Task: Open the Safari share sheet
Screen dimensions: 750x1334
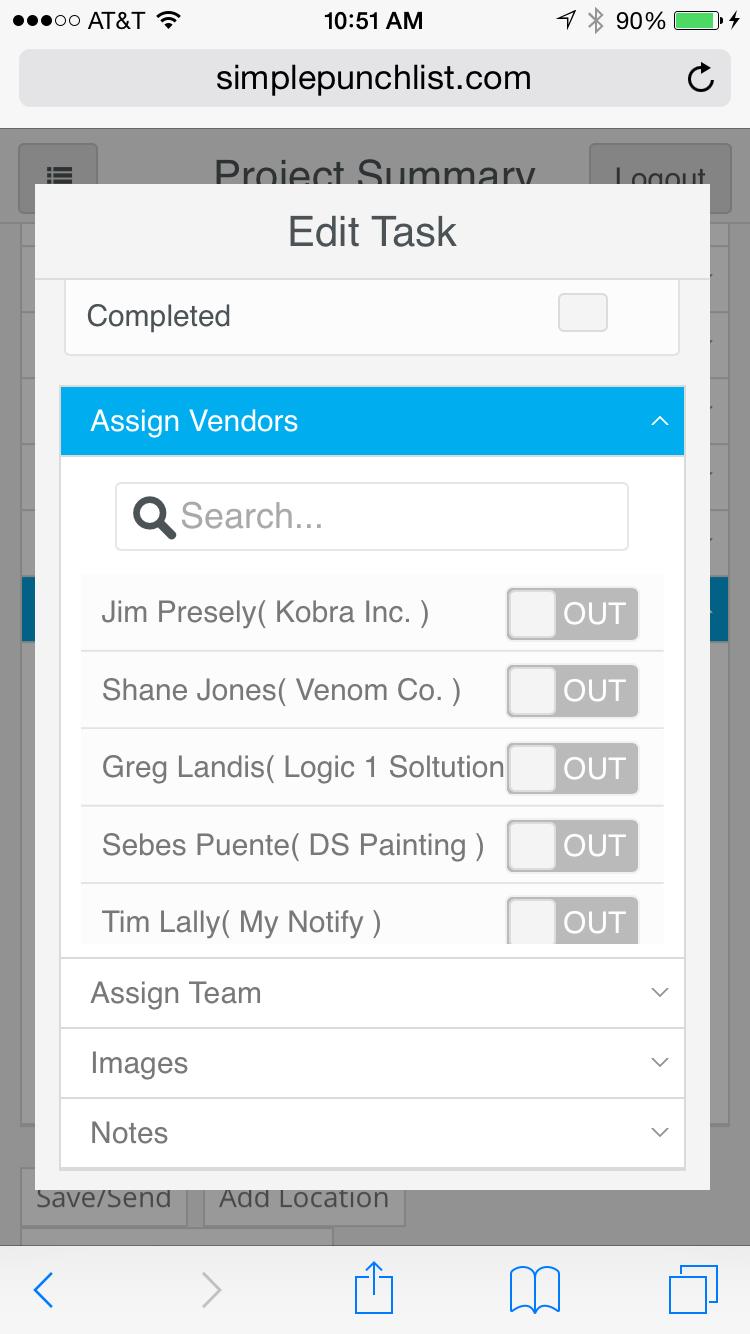Action: [373, 1288]
